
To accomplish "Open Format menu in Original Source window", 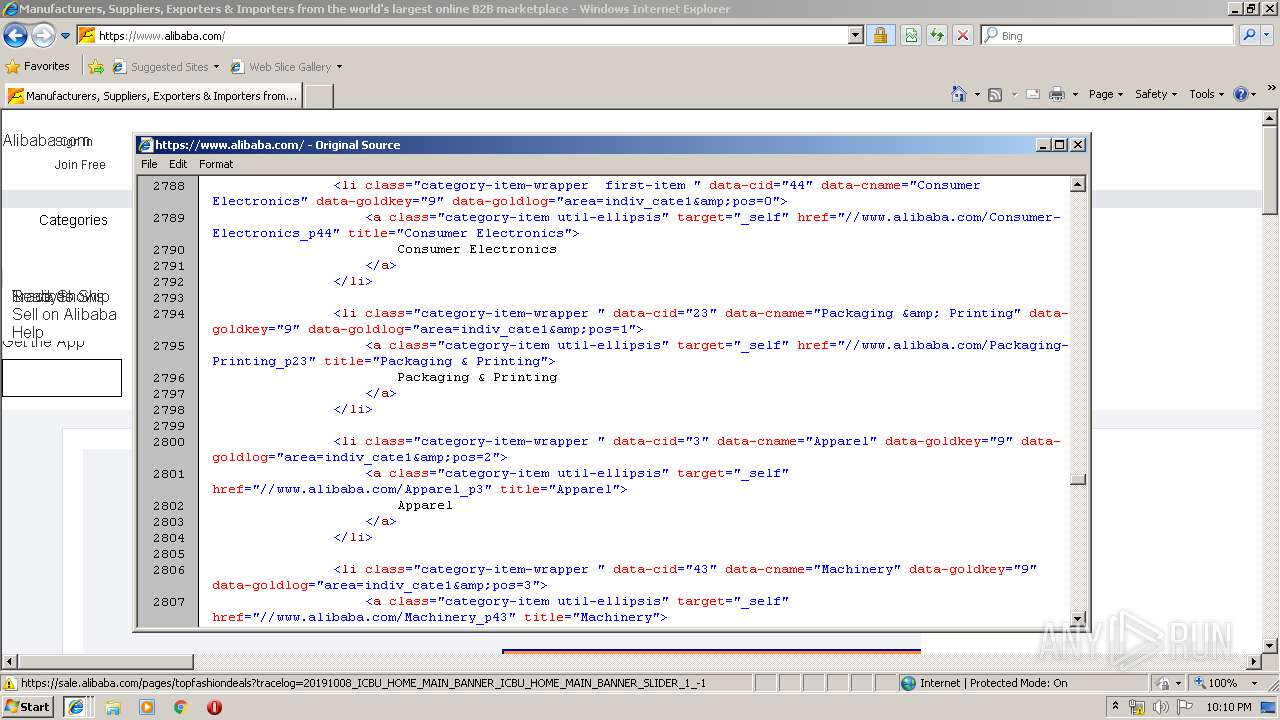I will (x=216, y=164).
